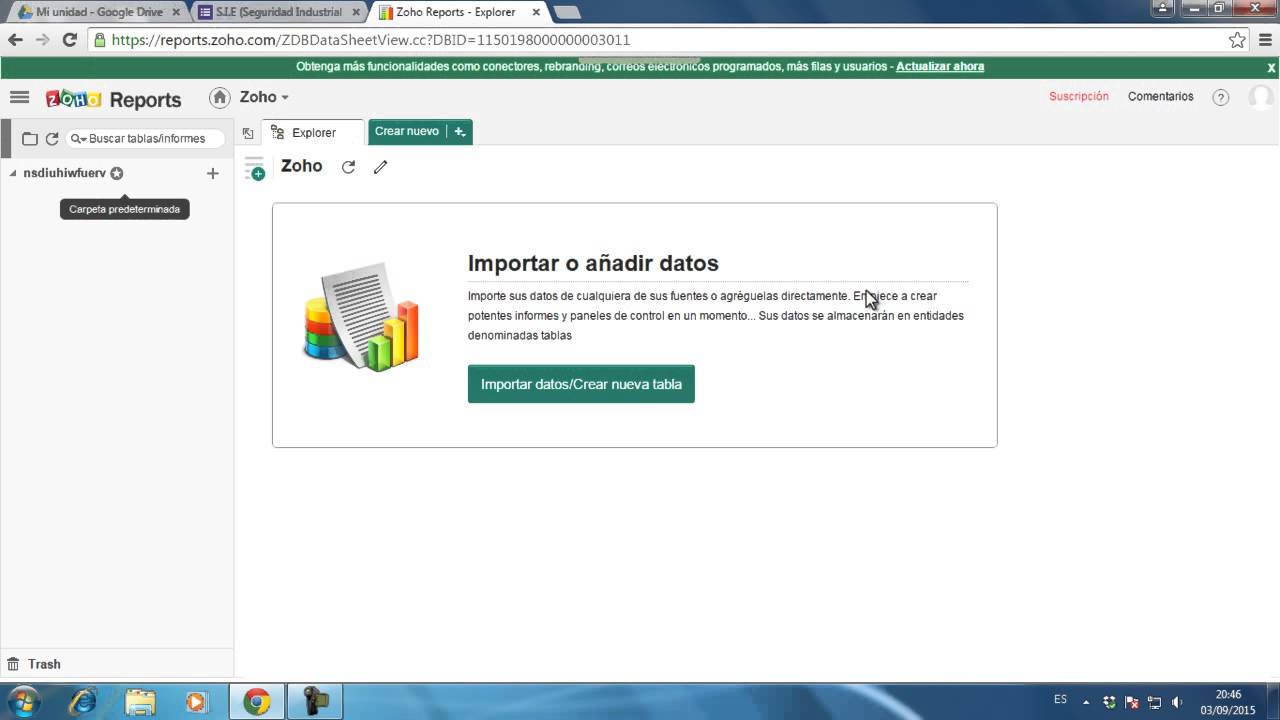Image resolution: width=1280 pixels, height=720 pixels.
Task: Switch to the Explorer tab
Action: point(313,132)
